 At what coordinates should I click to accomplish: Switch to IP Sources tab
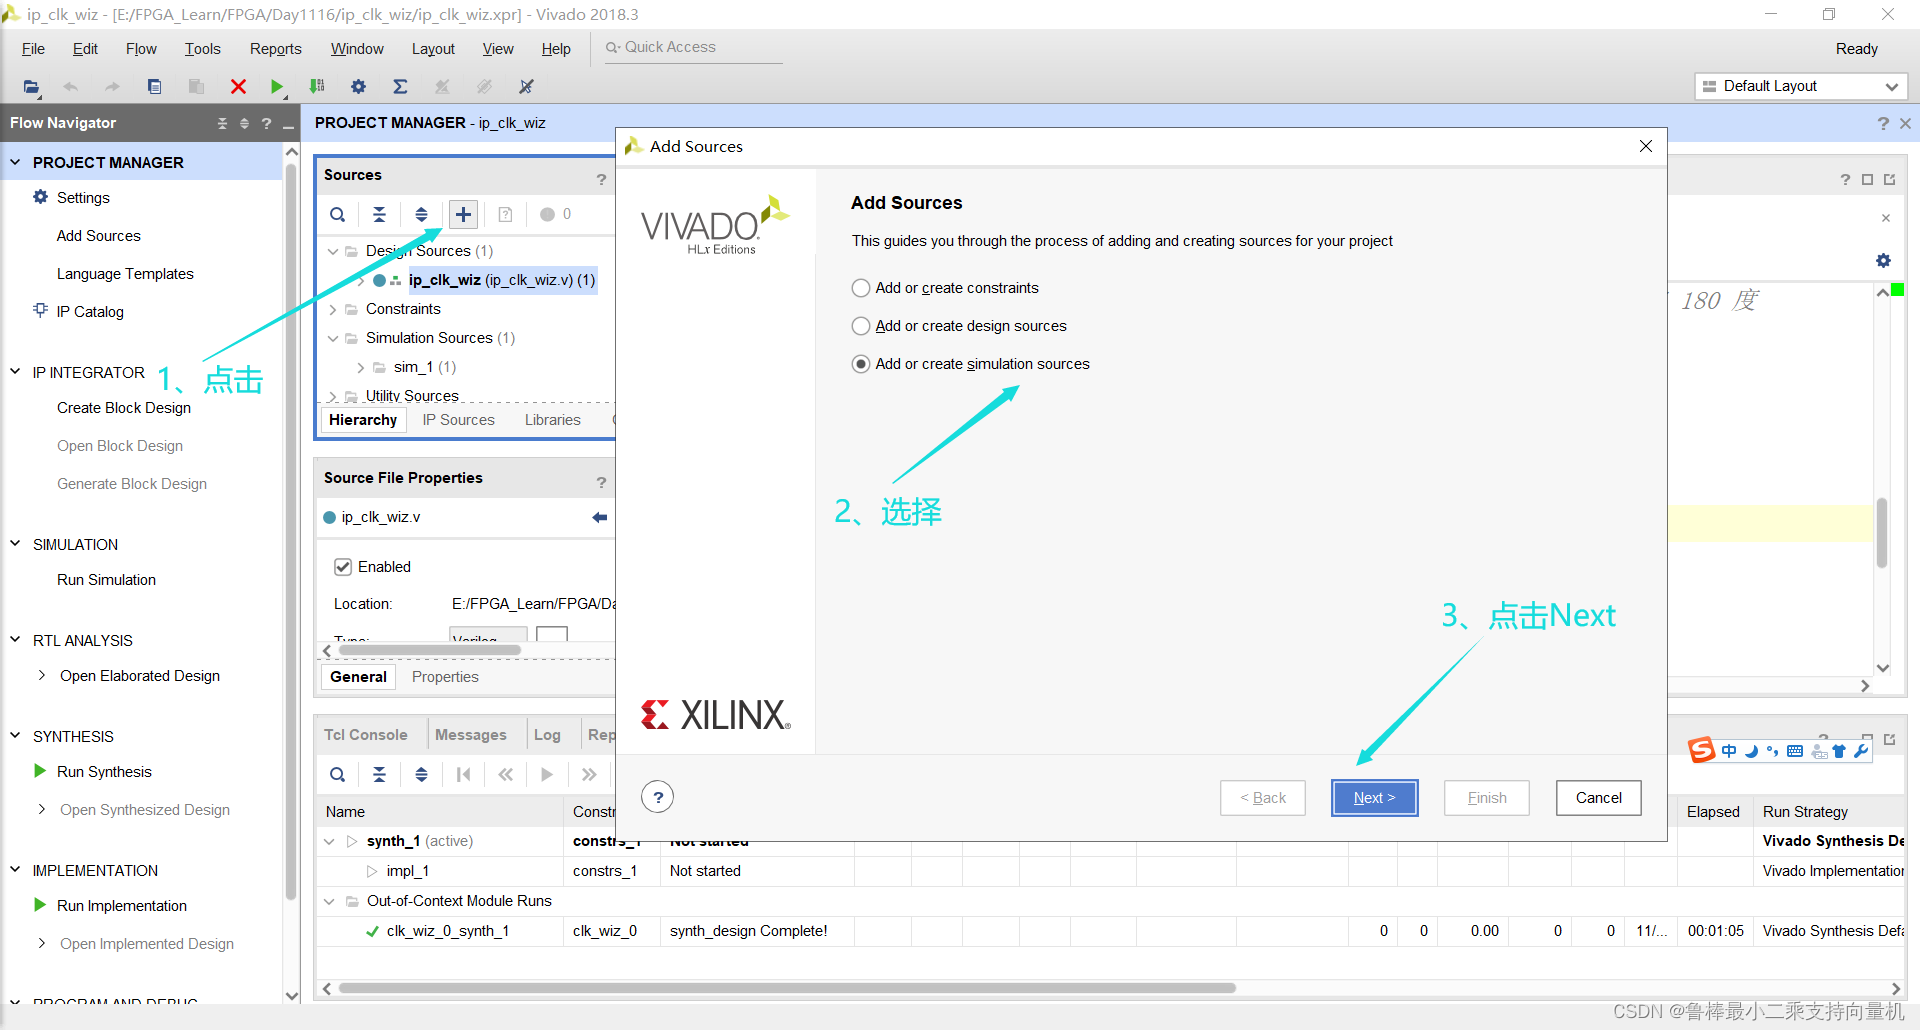click(x=458, y=420)
